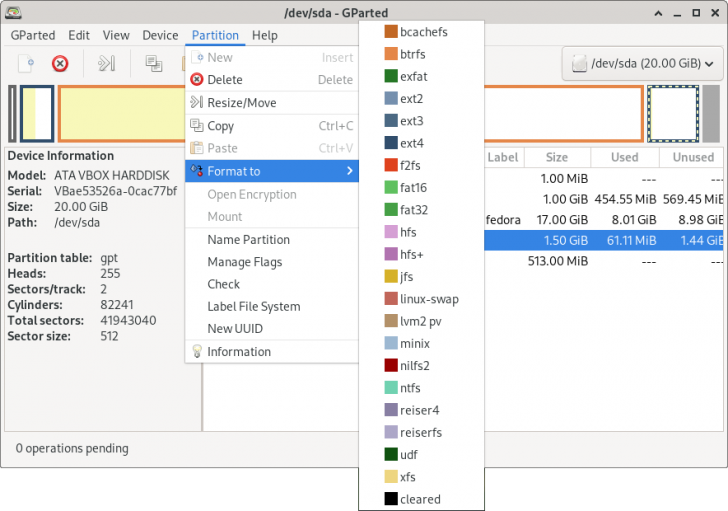Choose ext4 in the format list
The image size is (728, 511).
[x=422, y=143]
